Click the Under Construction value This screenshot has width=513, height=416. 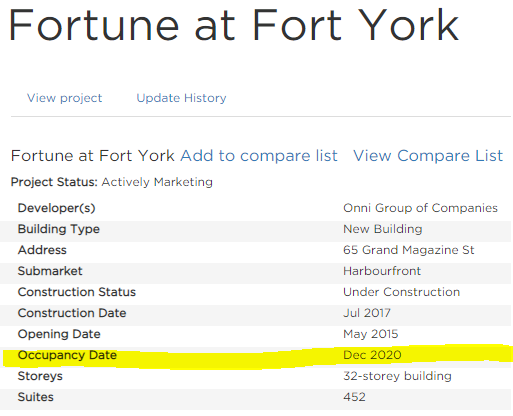coord(402,292)
